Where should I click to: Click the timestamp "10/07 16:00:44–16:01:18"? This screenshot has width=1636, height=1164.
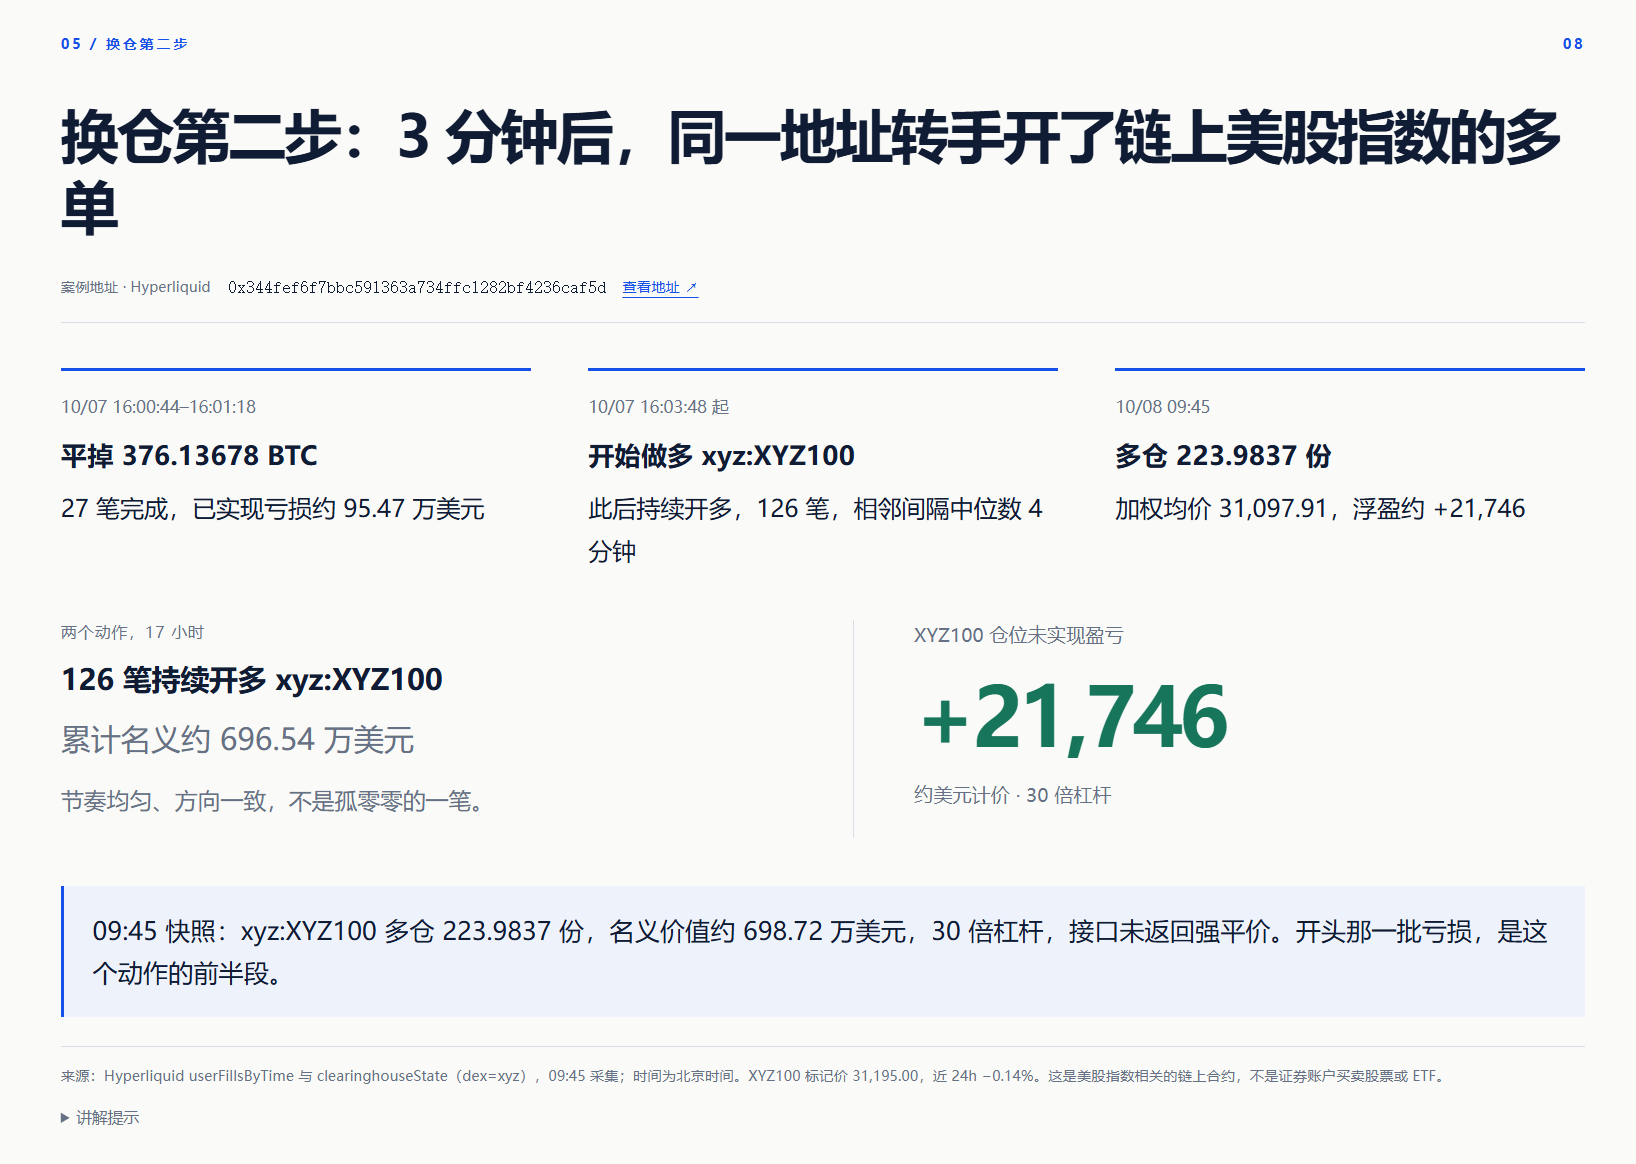coord(158,407)
